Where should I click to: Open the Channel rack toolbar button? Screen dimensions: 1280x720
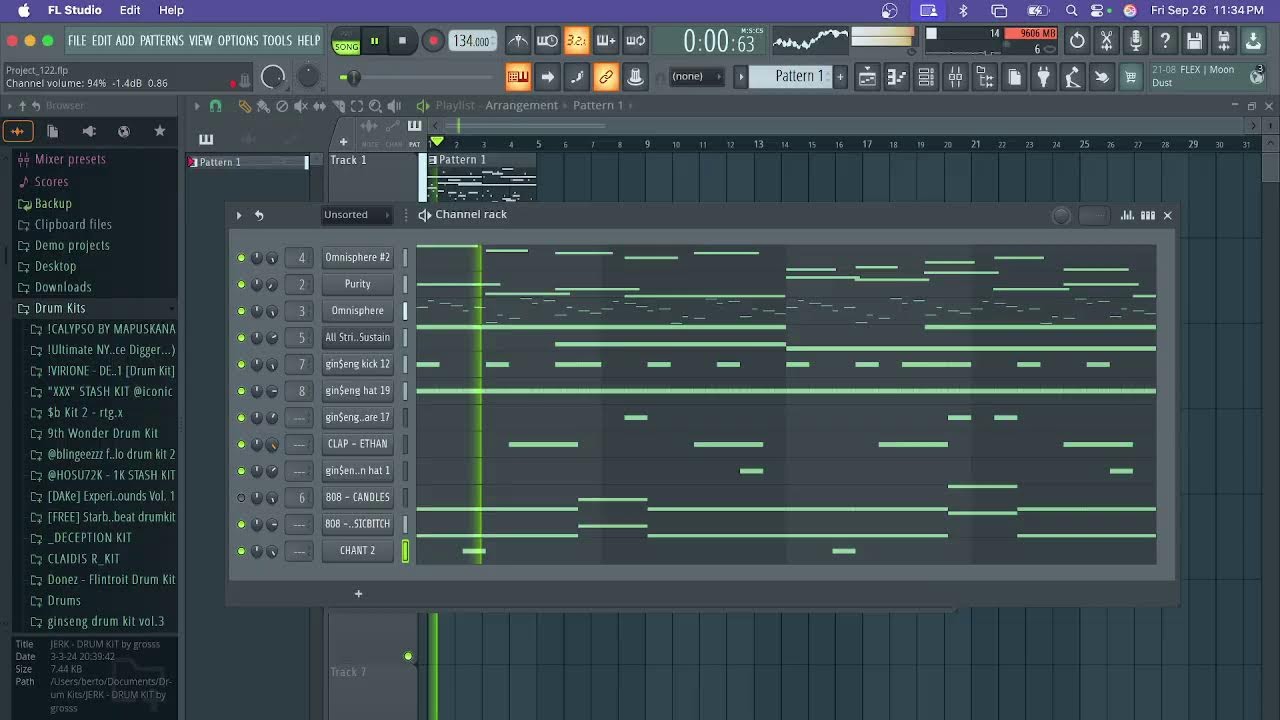pos(926,77)
